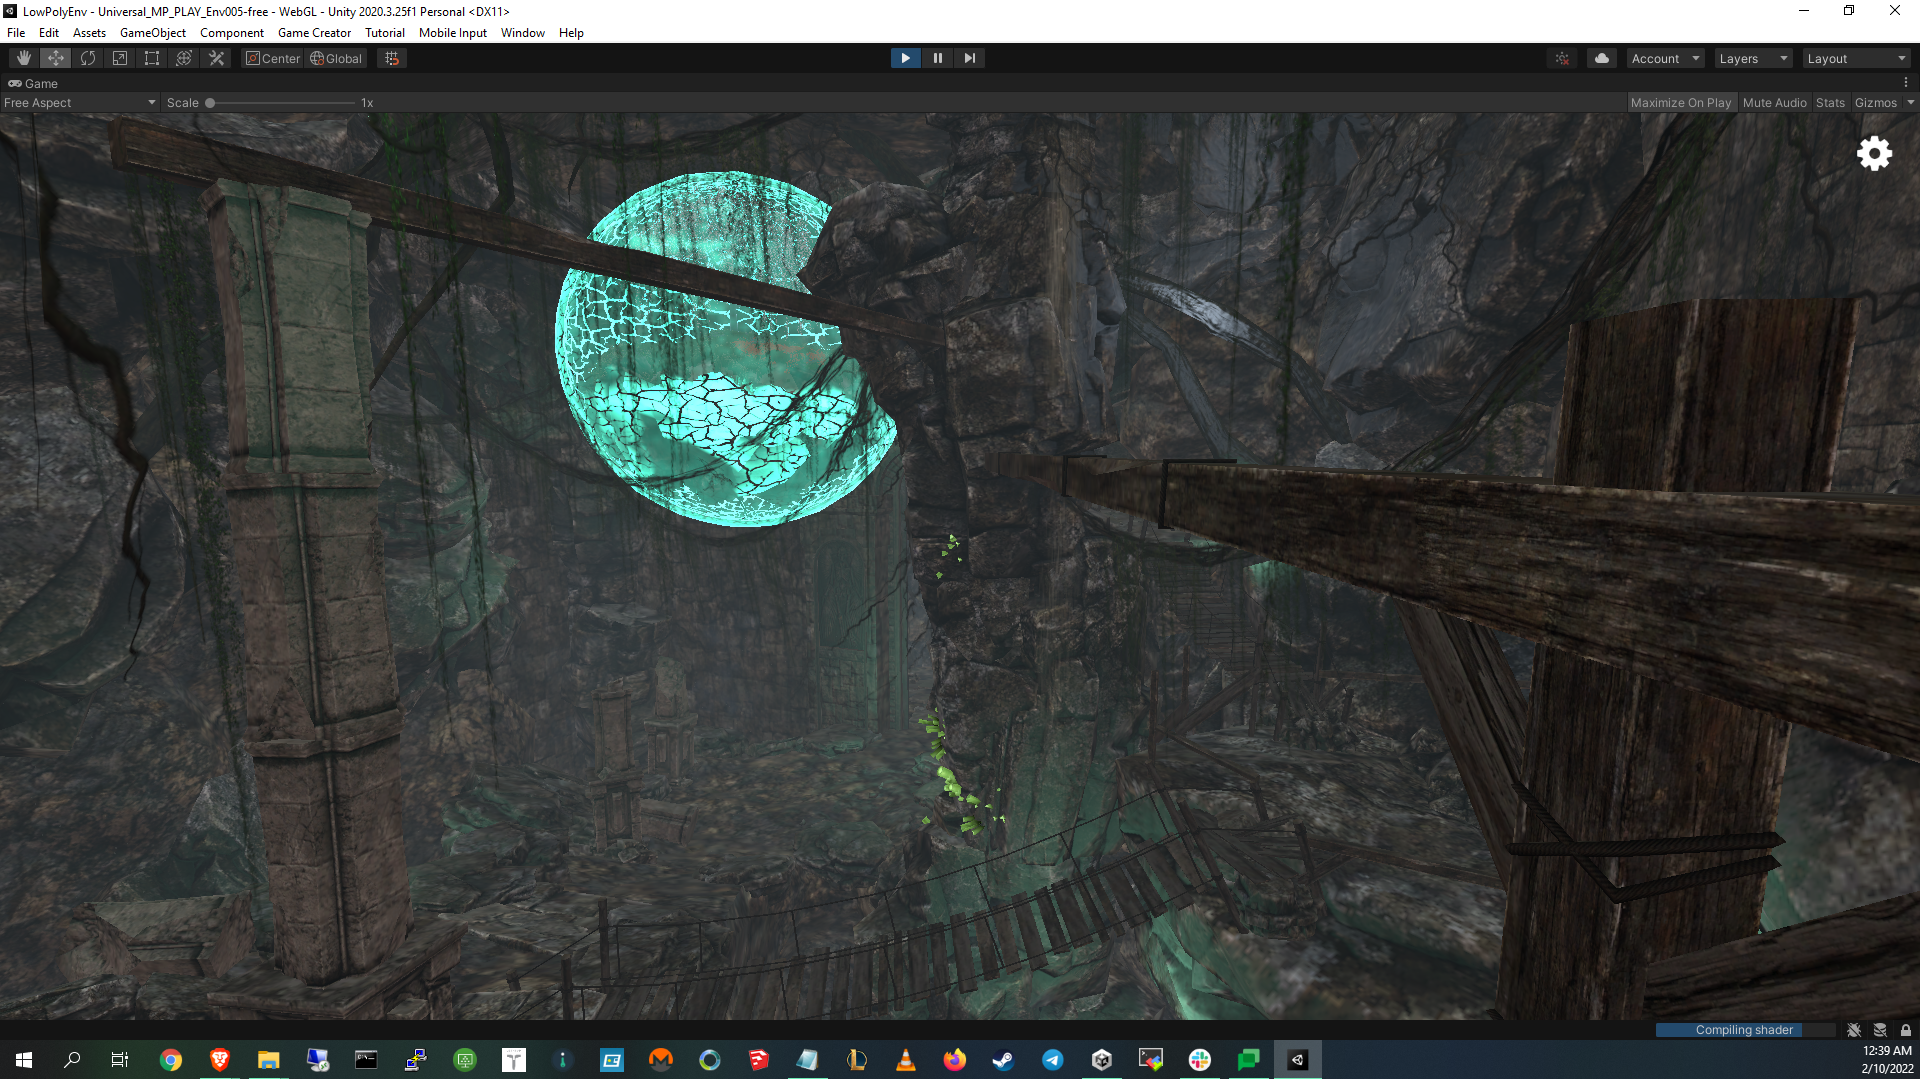Open the GameObject menu
Image resolution: width=1920 pixels, height=1079 pixels.
point(153,32)
